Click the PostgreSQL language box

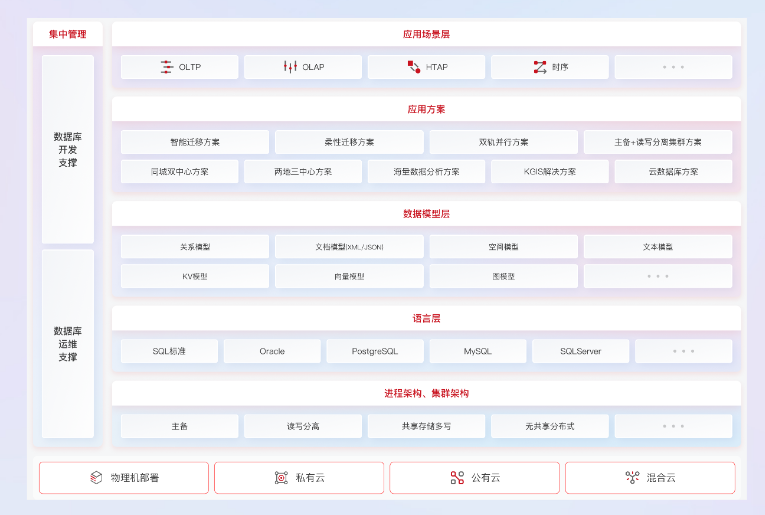pyautogui.click(x=375, y=351)
